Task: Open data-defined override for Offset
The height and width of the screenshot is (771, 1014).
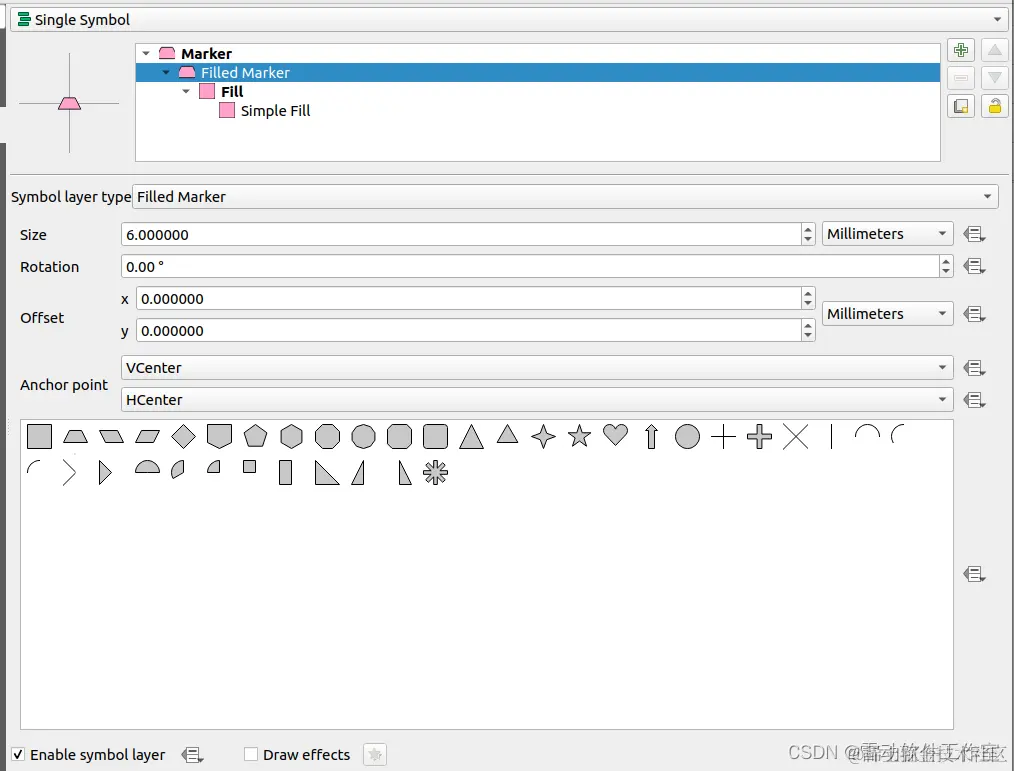Action: click(974, 314)
